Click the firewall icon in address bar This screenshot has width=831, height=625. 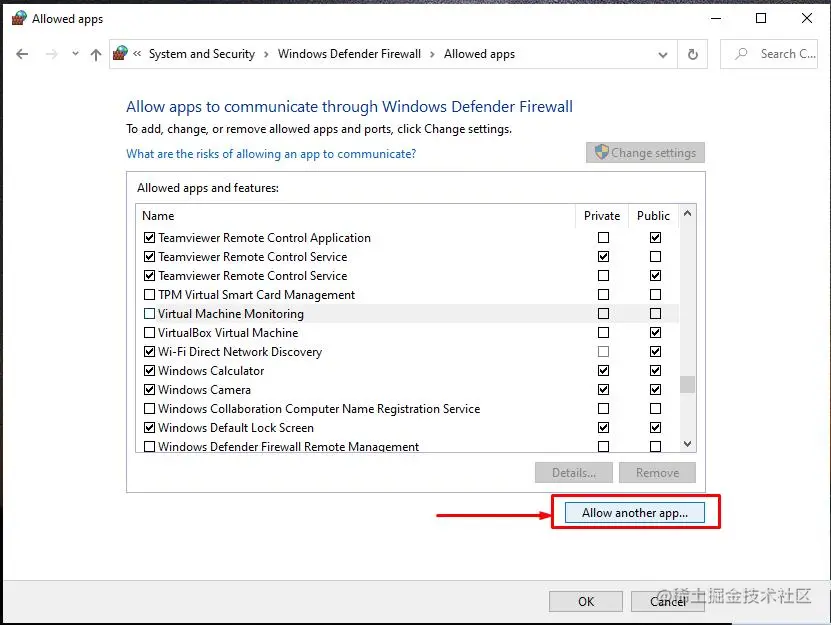pos(120,54)
